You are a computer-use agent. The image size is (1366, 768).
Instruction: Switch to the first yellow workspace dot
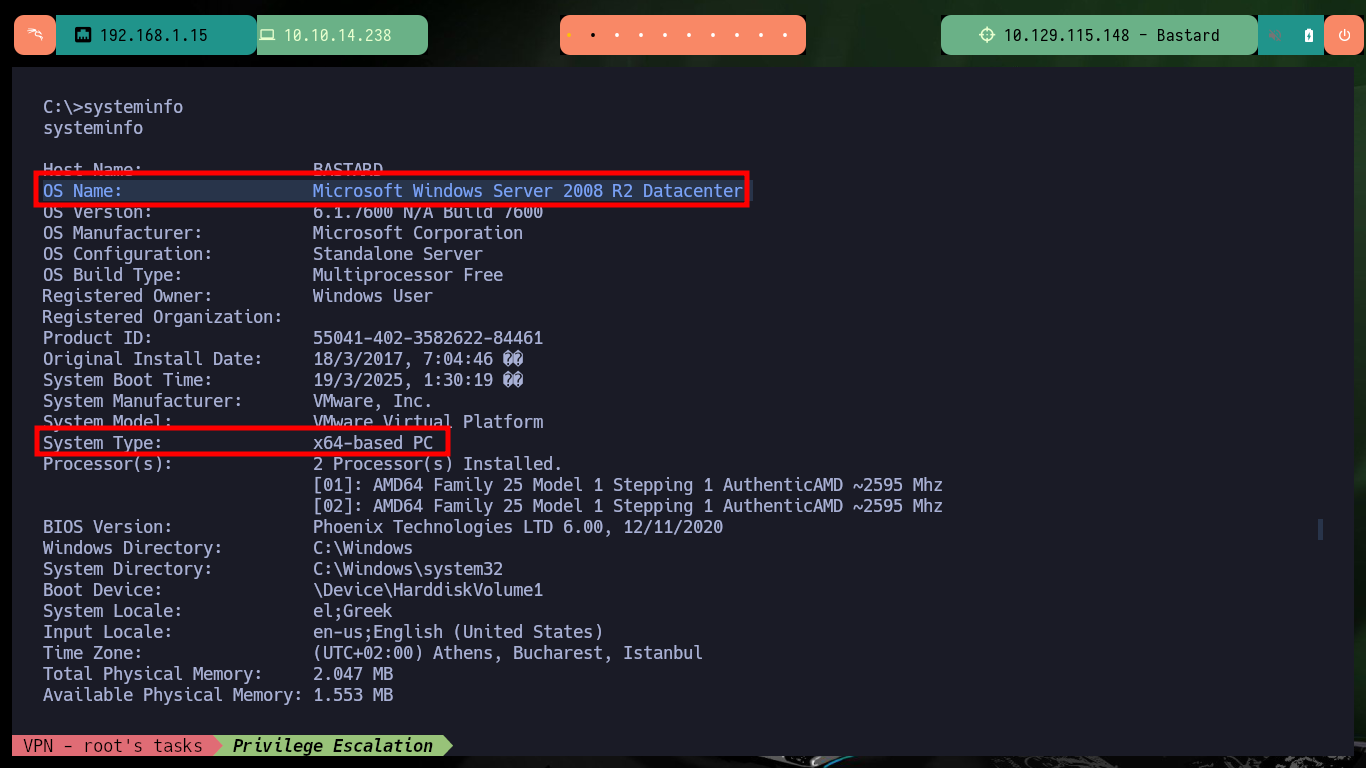click(x=569, y=35)
